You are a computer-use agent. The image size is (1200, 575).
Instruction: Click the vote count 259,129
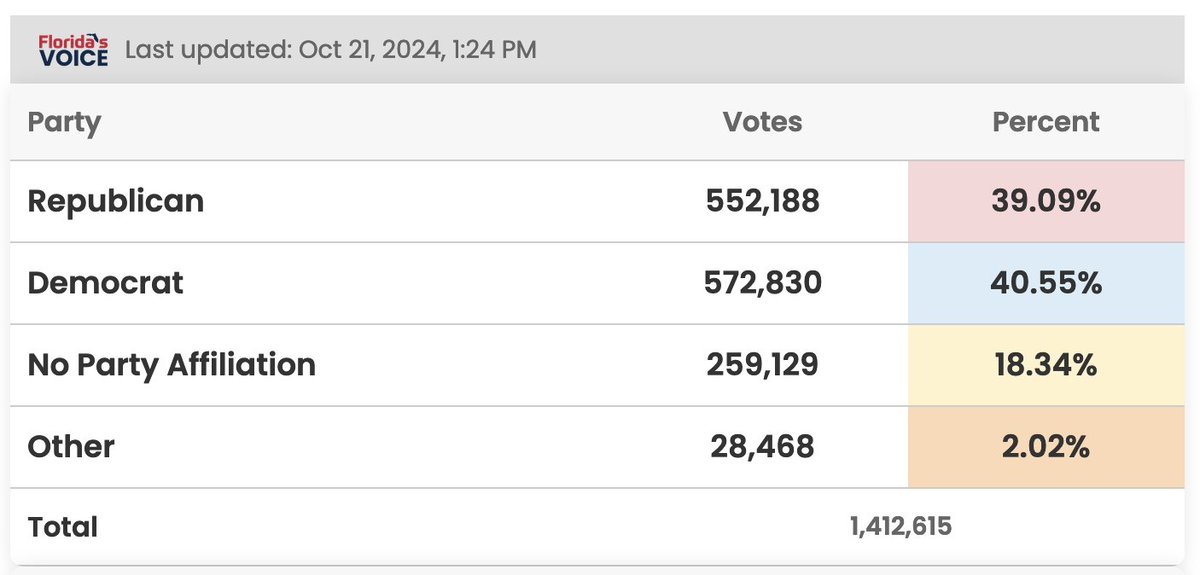click(762, 365)
